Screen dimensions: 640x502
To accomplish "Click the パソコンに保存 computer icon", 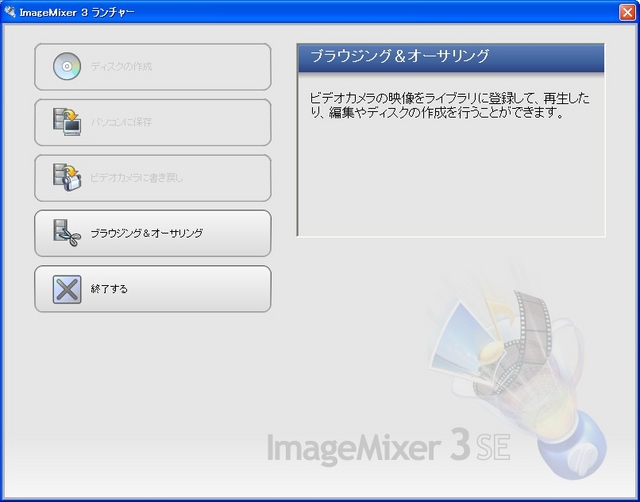I will pyautogui.click(x=67, y=122).
